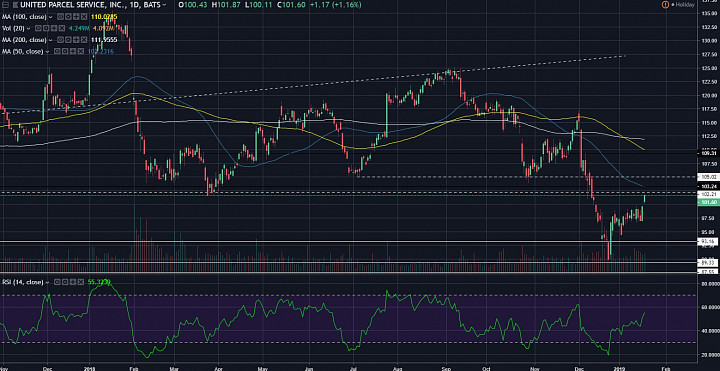
Task: Click the 125.00 price axis tick
Action: [x=709, y=68]
